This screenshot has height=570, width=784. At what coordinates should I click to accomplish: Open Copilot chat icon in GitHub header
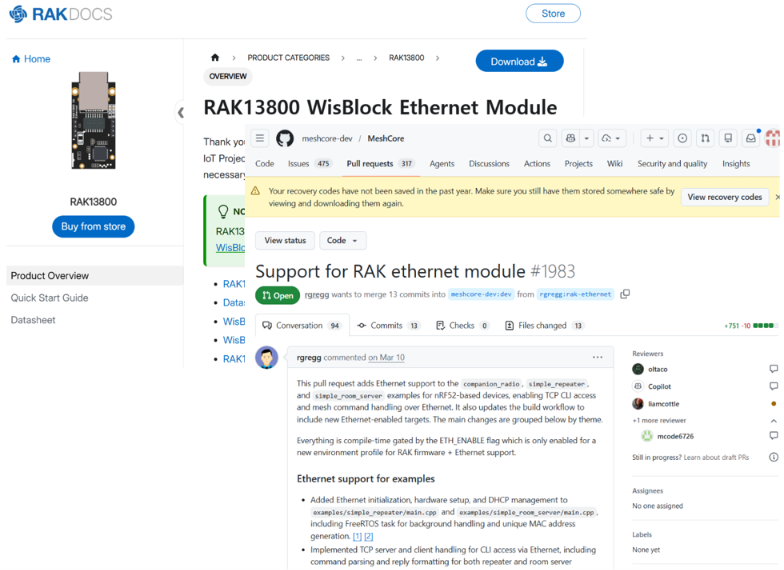click(570, 138)
